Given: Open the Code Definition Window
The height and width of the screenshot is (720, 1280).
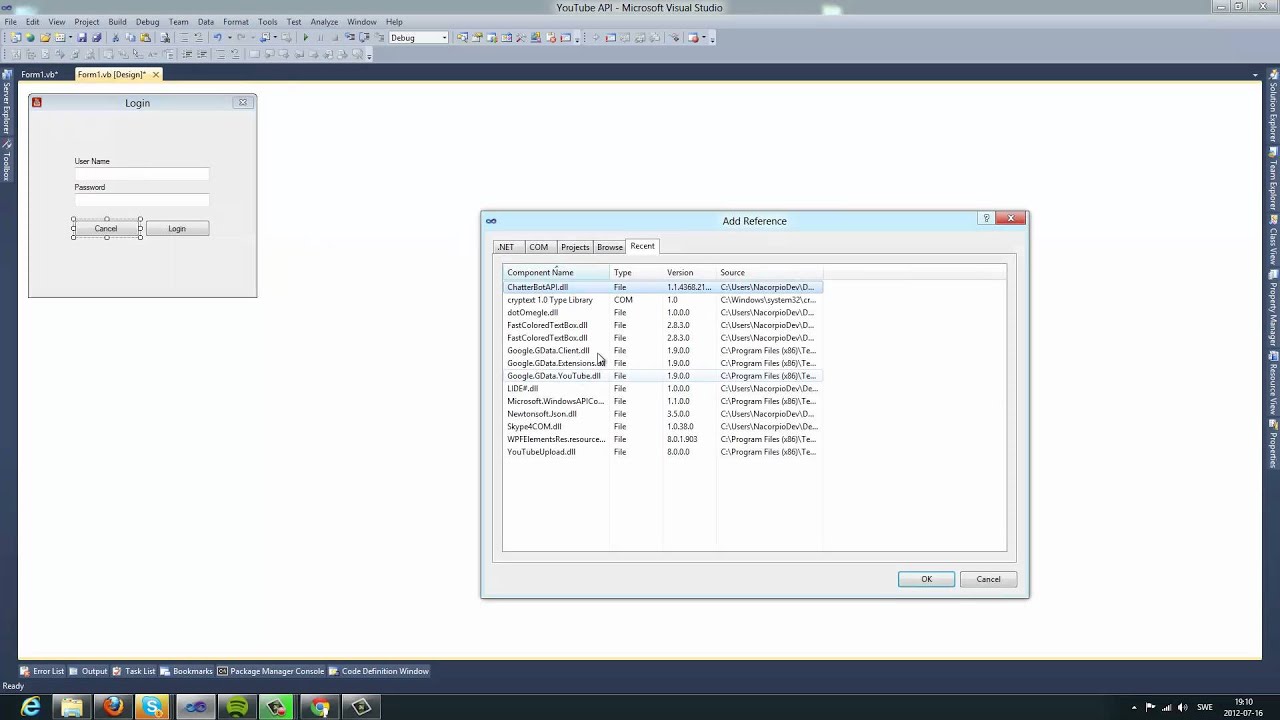Looking at the screenshot, I should (x=379, y=671).
